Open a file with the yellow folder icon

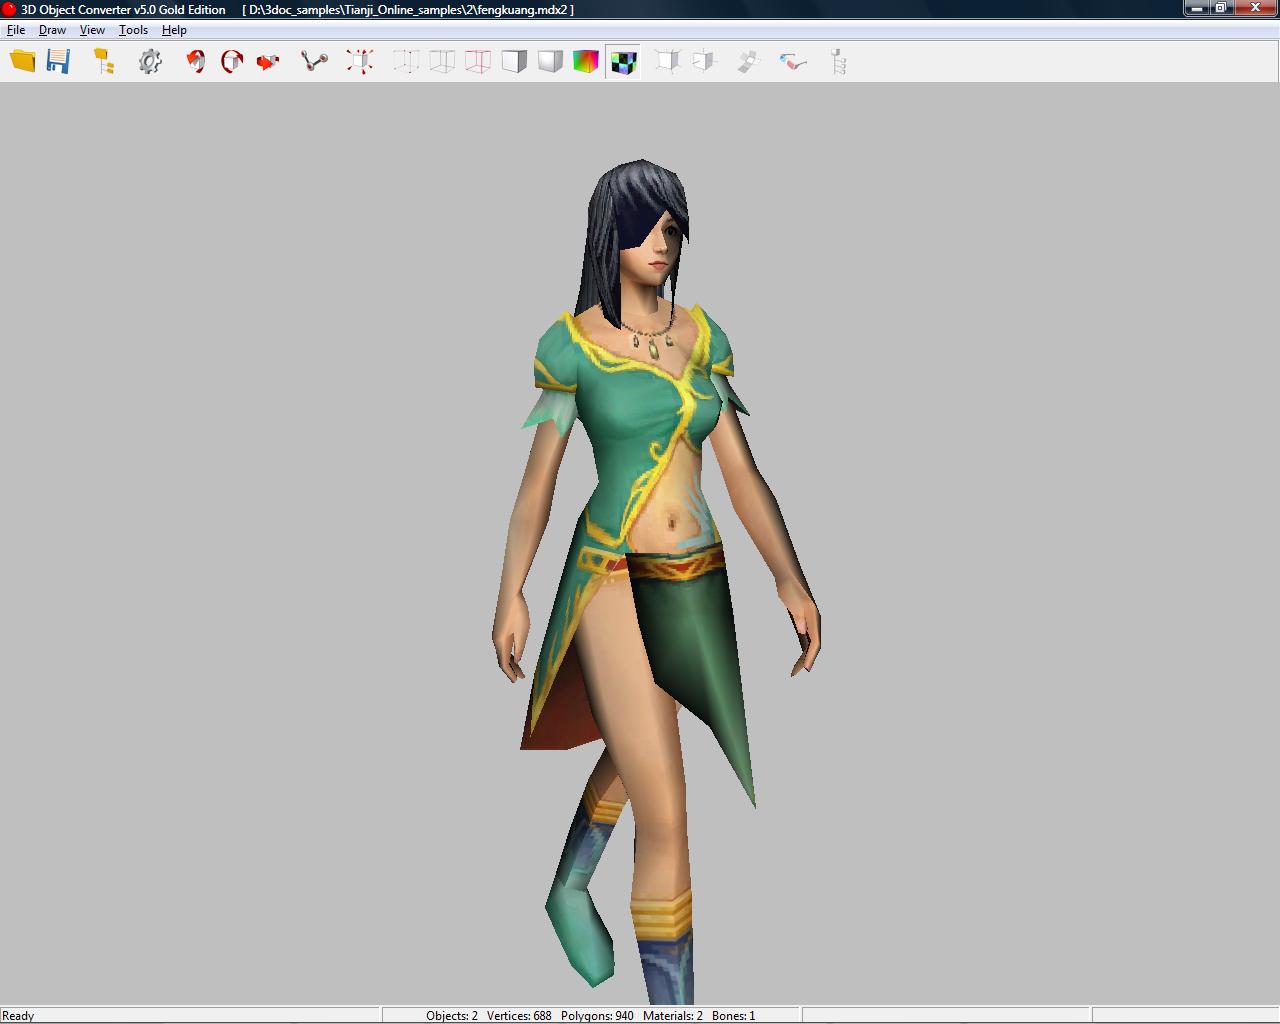coord(23,61)
